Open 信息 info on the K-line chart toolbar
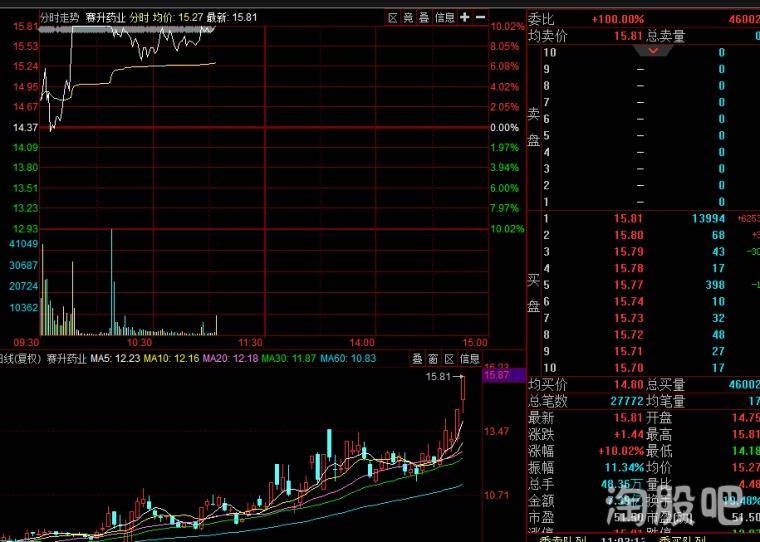 tap(469, 359)
